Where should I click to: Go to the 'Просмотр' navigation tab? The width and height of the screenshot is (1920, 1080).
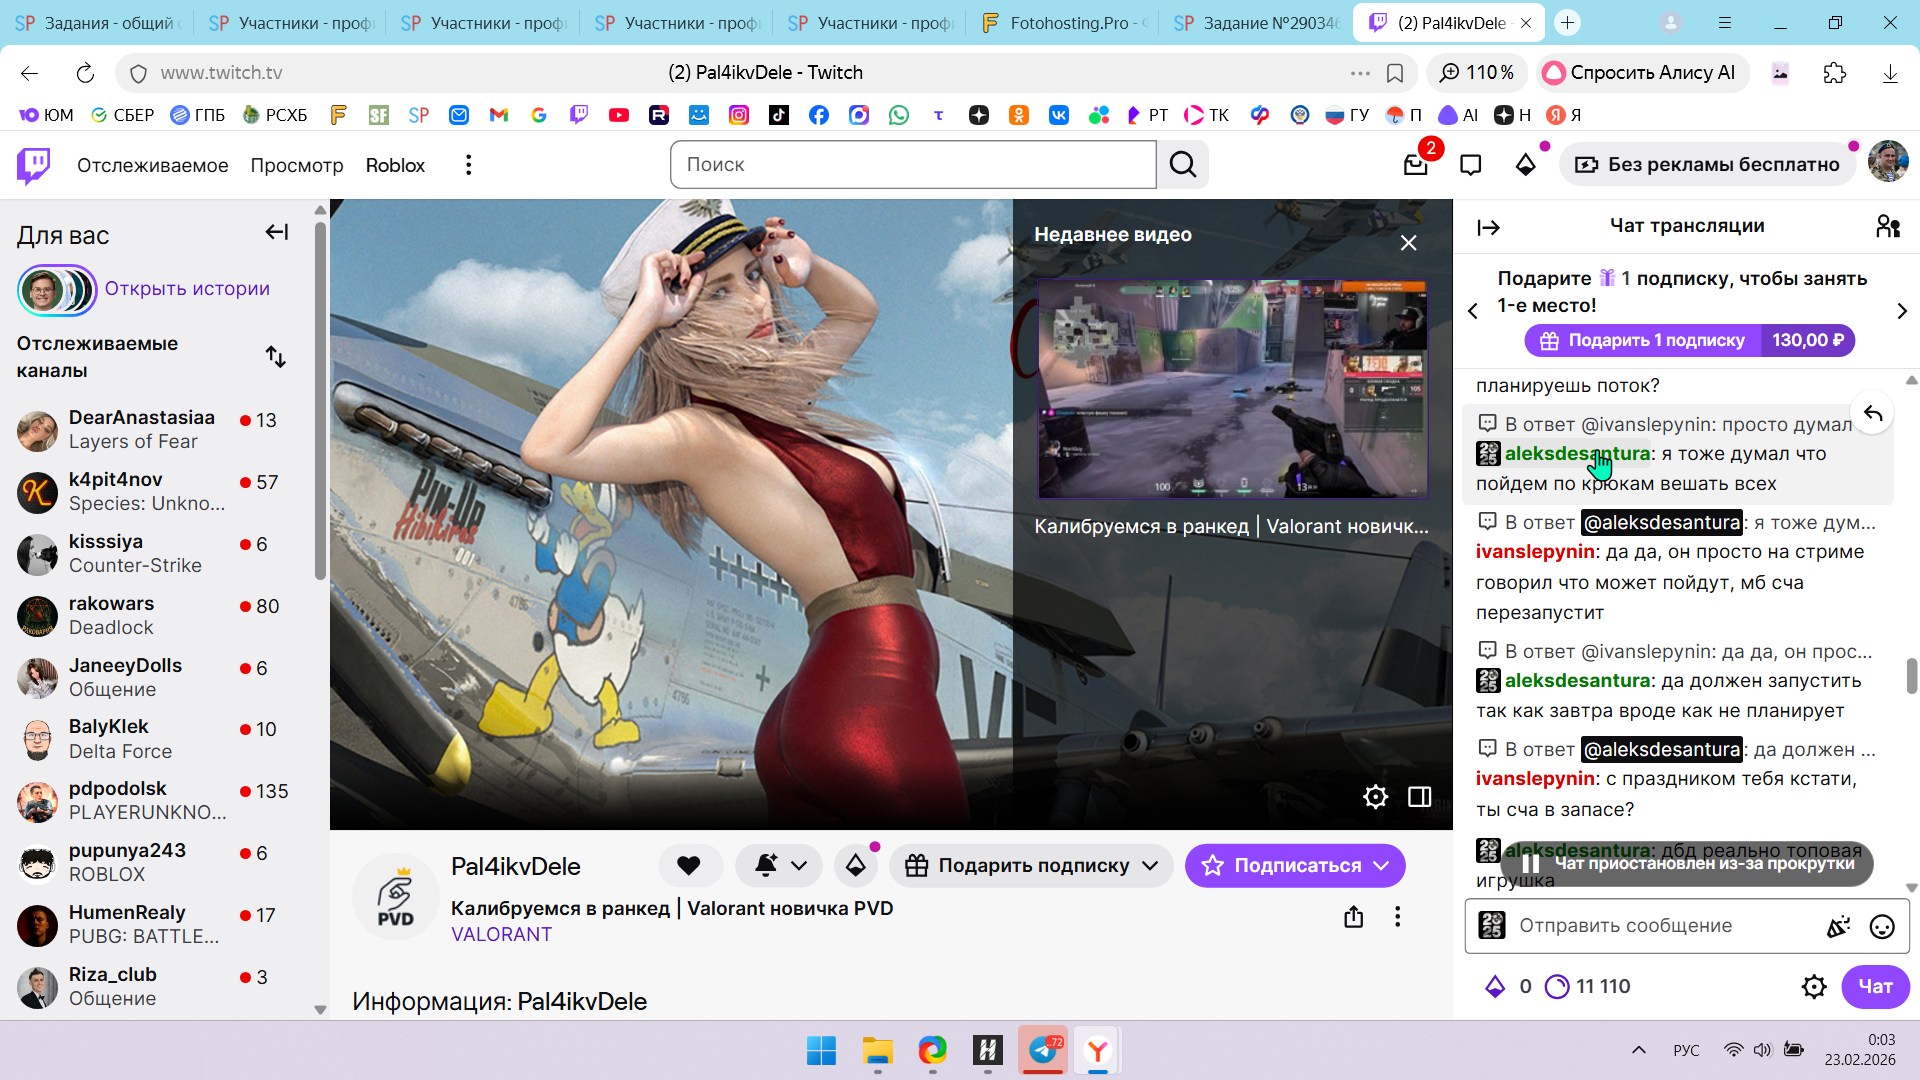(296, 165)
